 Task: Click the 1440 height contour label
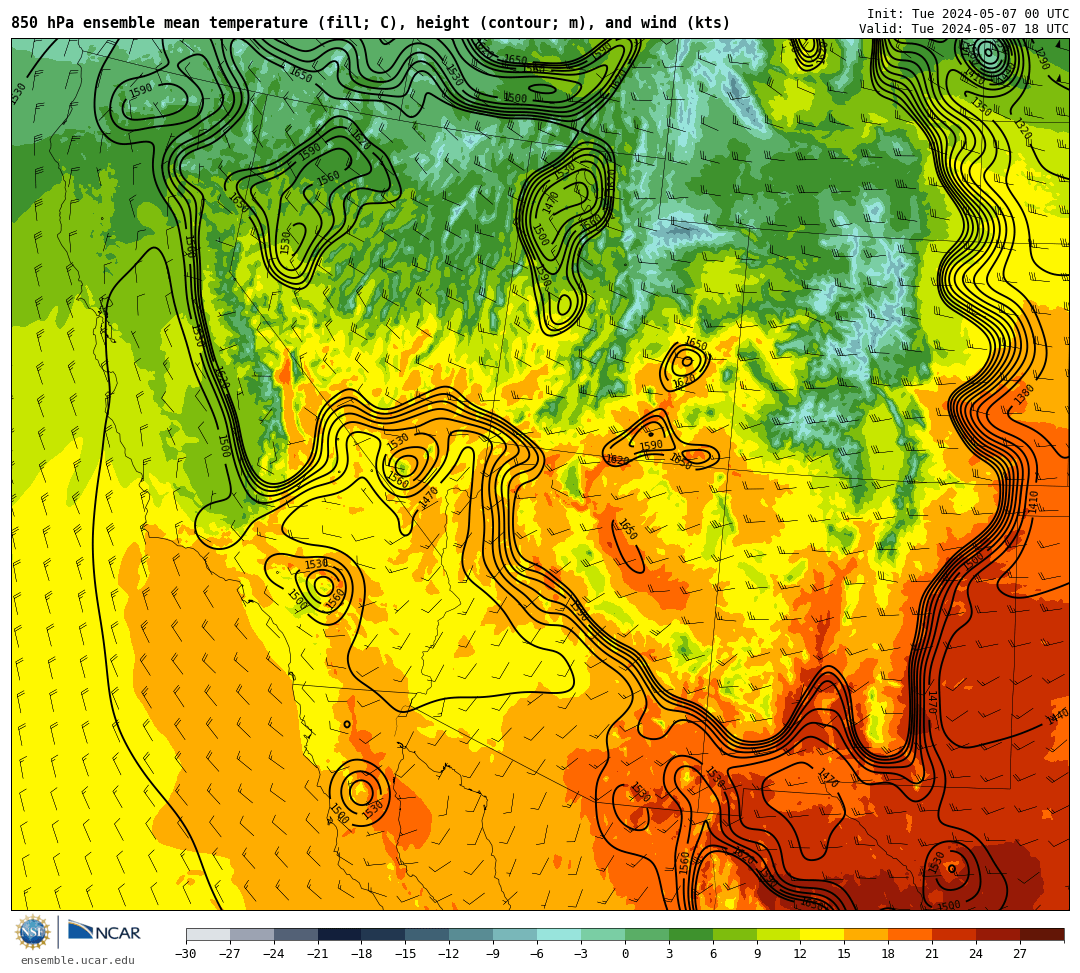pos(1058,717)
